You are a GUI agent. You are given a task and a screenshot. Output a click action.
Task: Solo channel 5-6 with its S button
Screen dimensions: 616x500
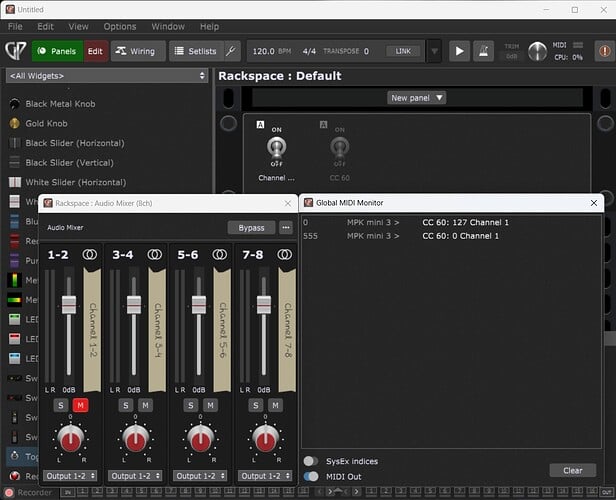pyautogui.click(x=191, y=405)
